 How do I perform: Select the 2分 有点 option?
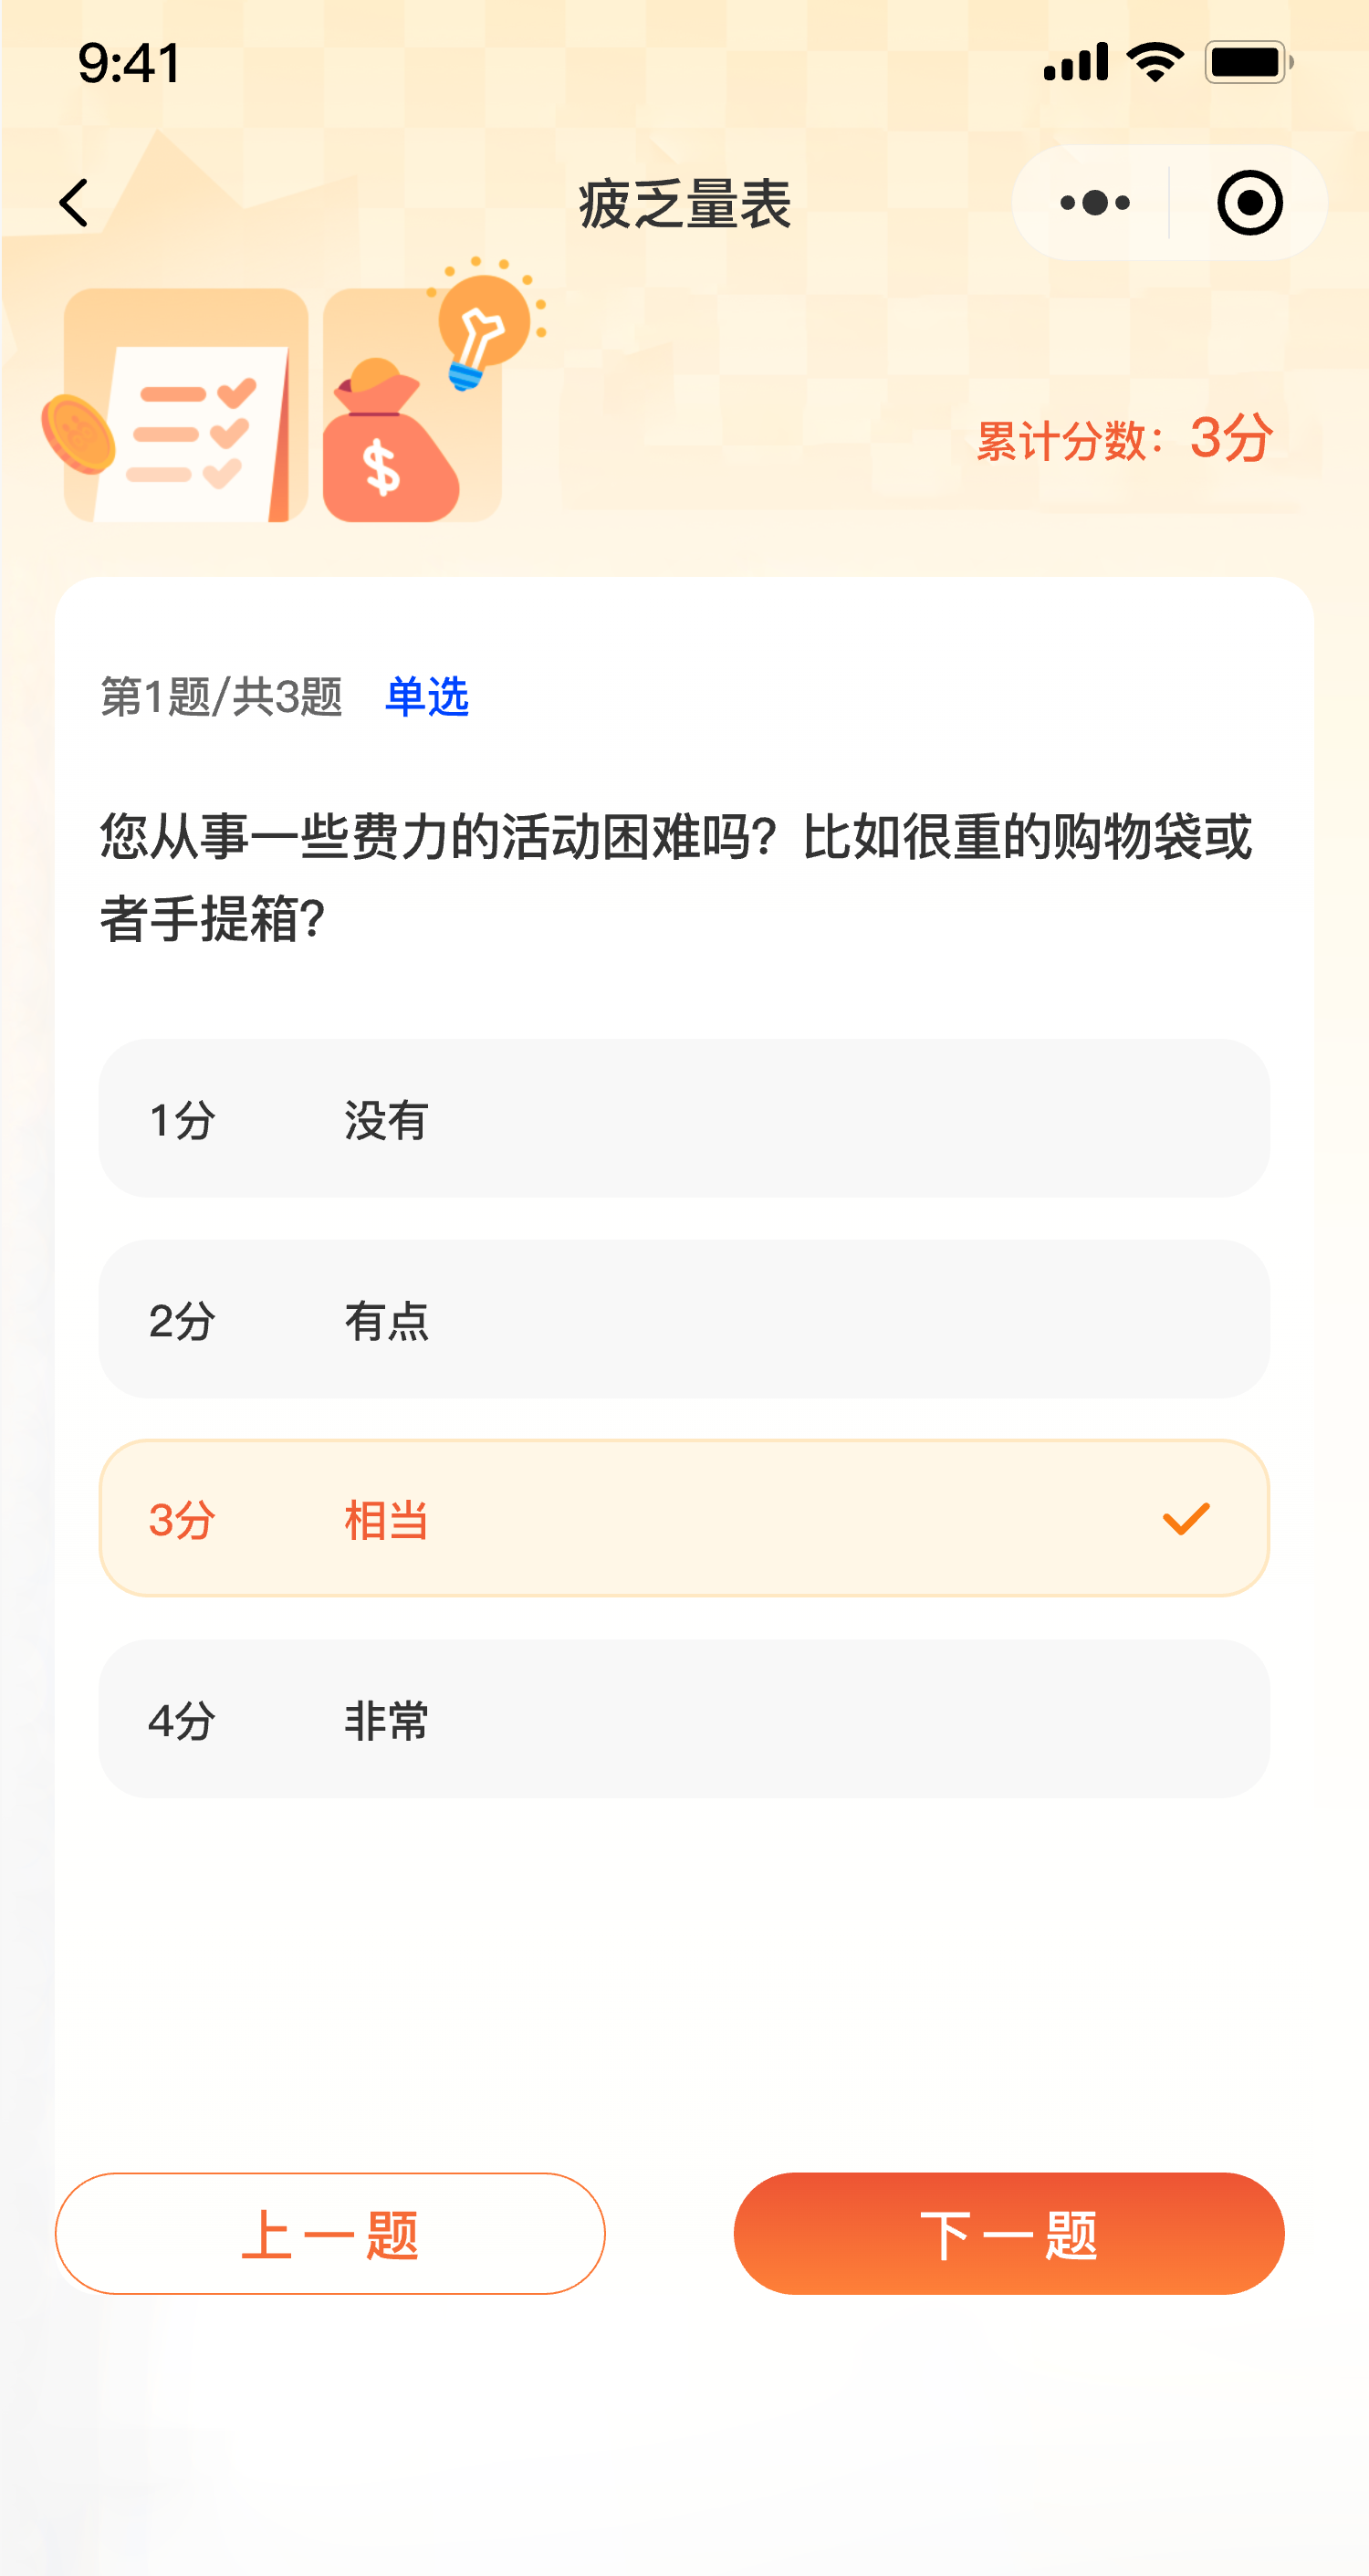pos(684,1319)
